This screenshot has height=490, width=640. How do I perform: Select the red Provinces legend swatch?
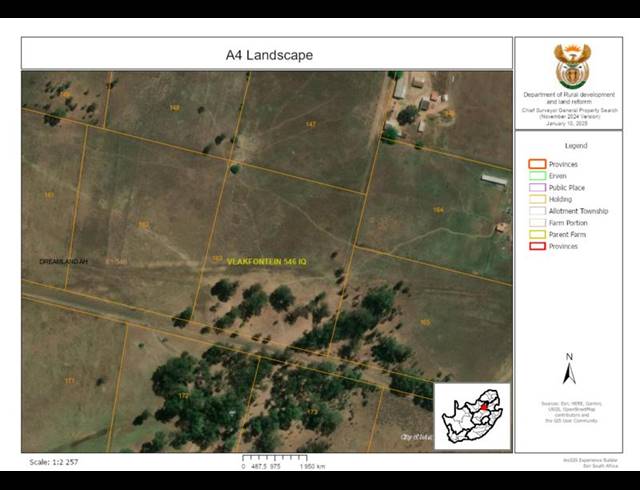click(537, 246)
